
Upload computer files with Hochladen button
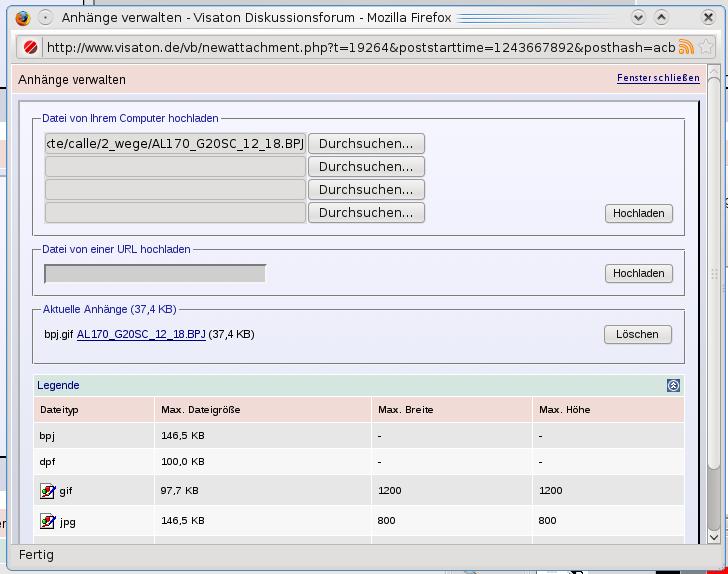tap(638, 213)
